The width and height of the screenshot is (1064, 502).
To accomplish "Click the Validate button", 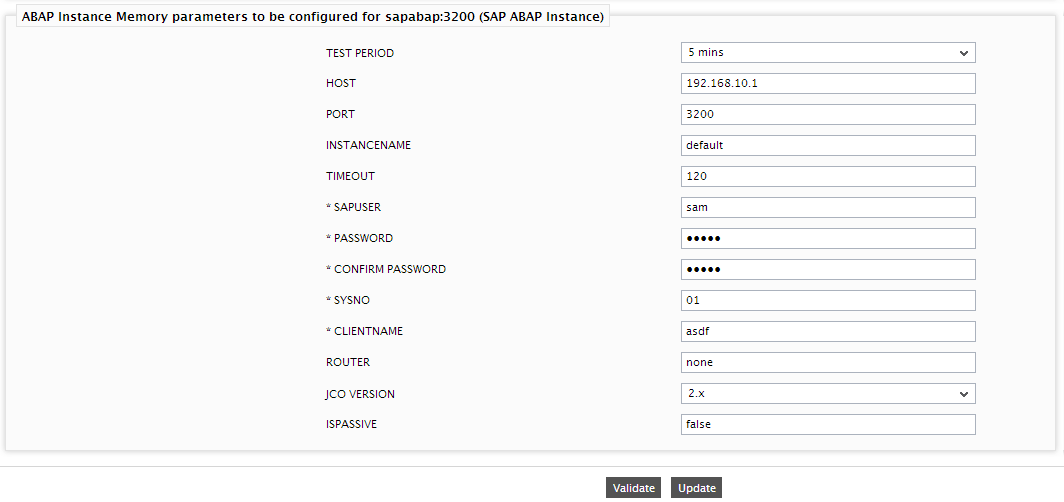I will 634,488.
